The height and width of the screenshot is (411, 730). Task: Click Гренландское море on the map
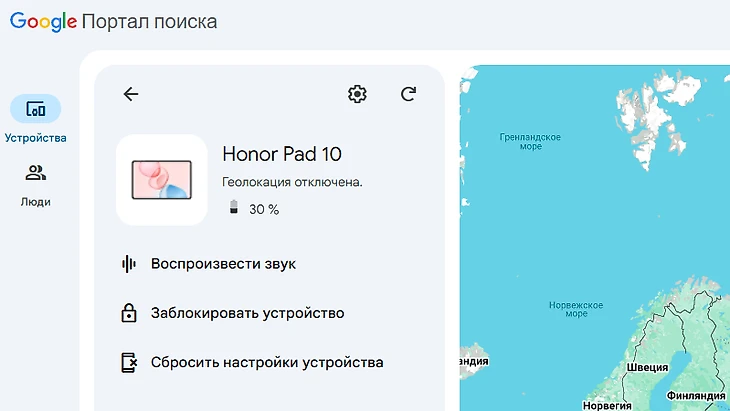[530, 141]
